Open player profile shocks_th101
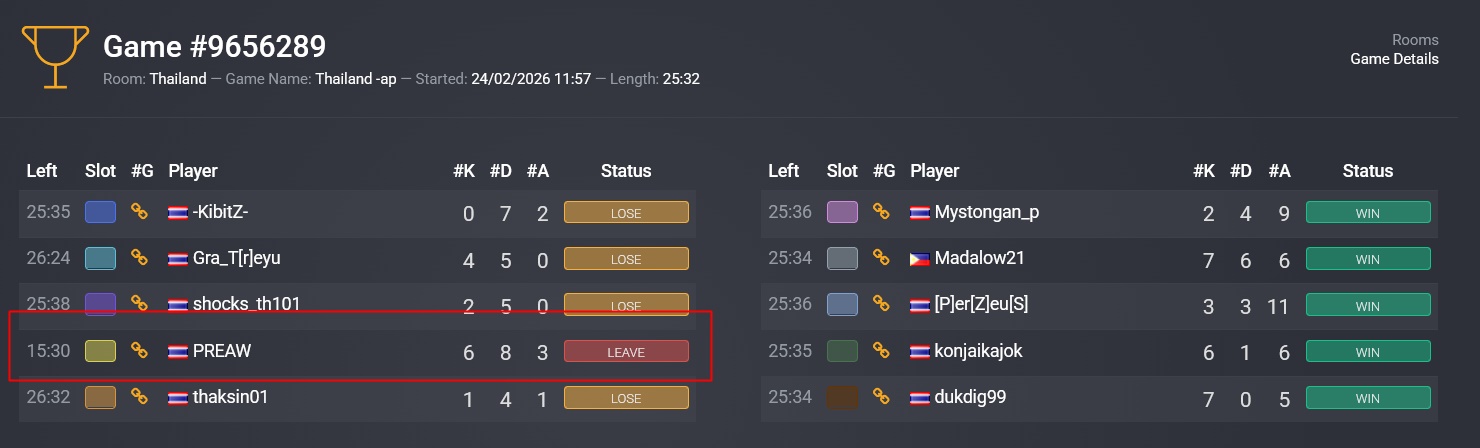The height and width of the screenshot is (448, 1480). pos(246,304)
